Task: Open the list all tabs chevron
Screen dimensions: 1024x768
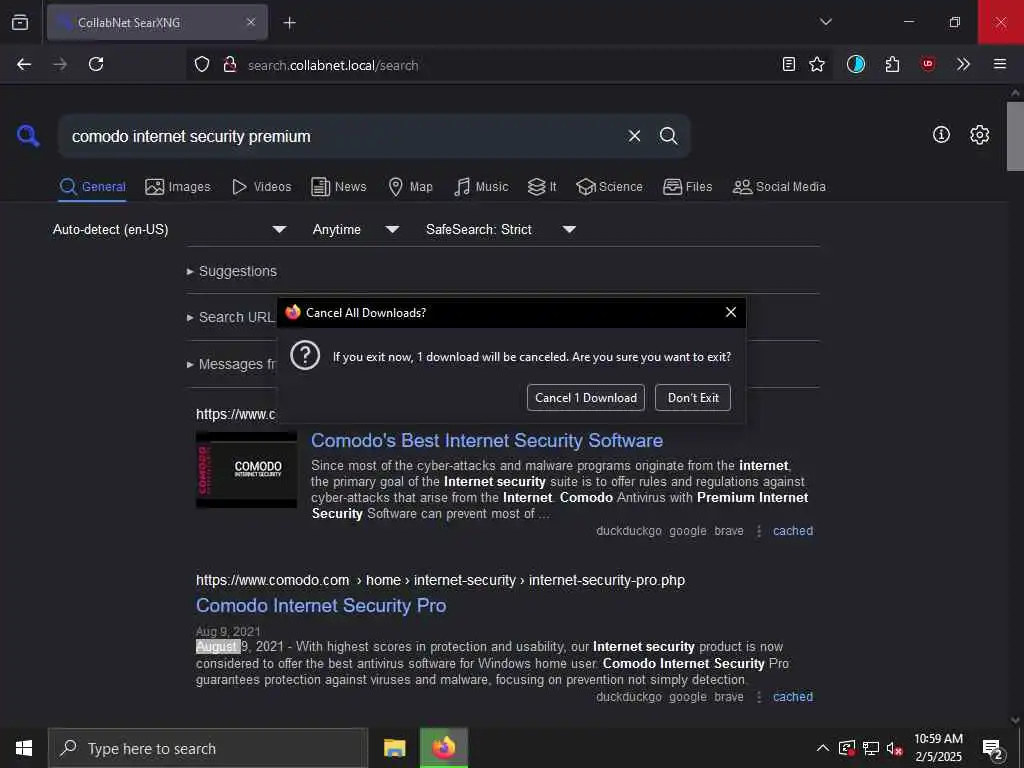Action: coord(825,22)
